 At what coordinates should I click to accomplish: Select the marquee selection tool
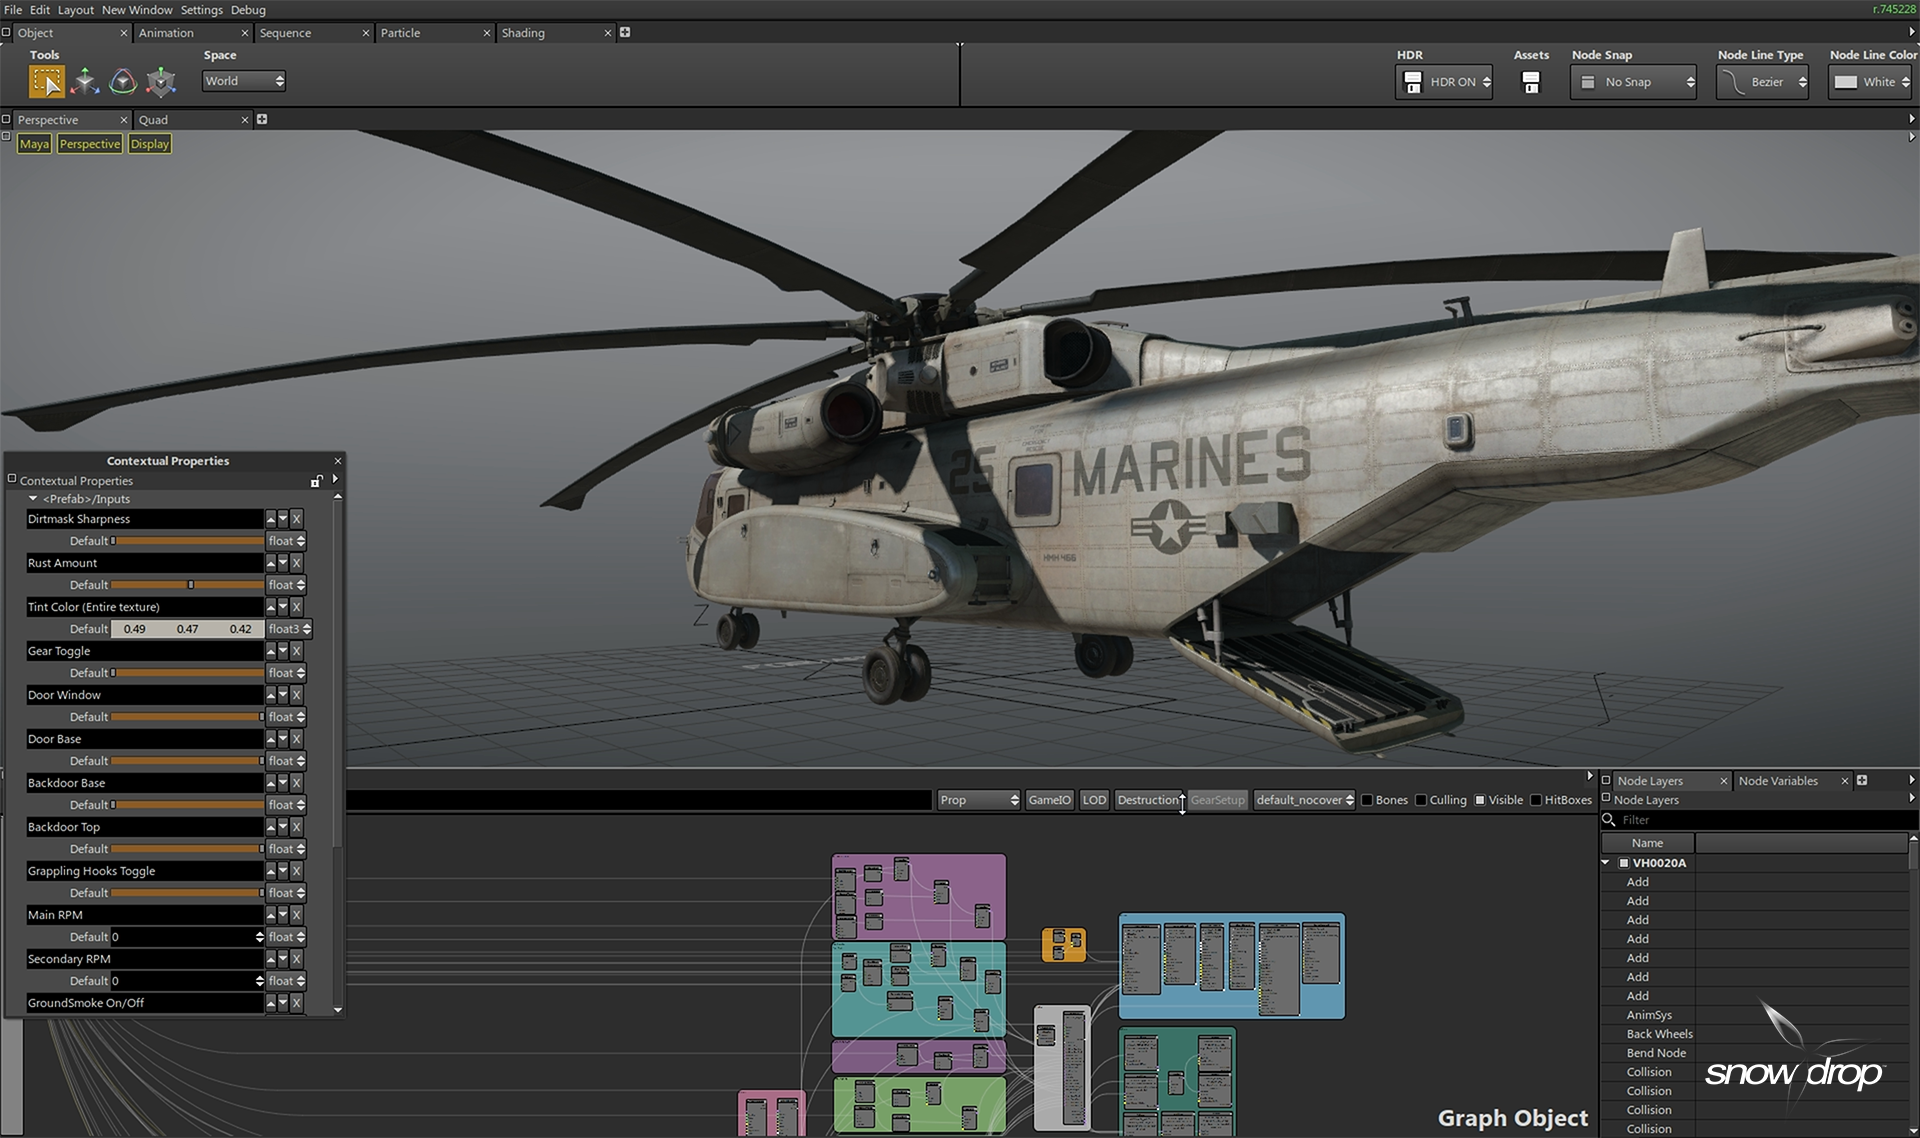tap(46, 82)
